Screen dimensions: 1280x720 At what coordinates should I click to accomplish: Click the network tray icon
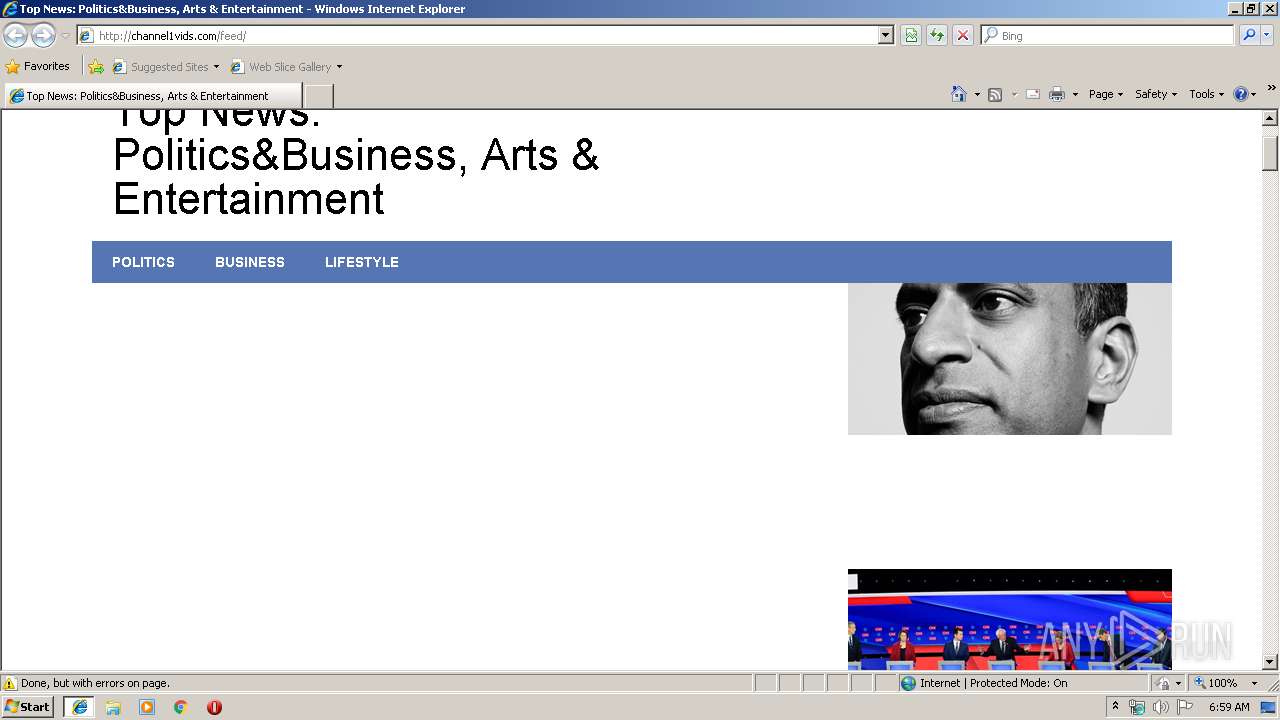pyautogui.click(x=1137, y=707)
